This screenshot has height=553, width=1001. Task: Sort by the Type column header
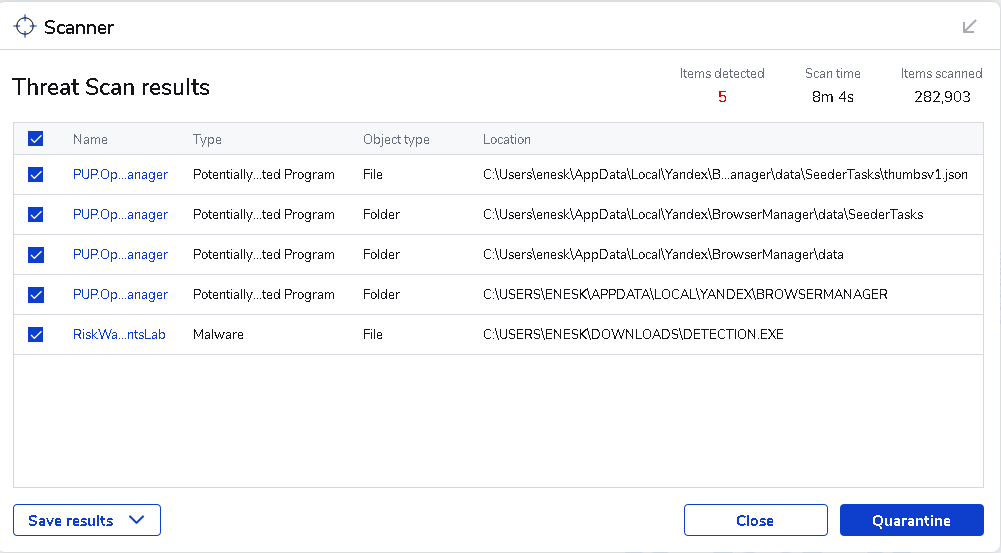(x=207, y=140)
